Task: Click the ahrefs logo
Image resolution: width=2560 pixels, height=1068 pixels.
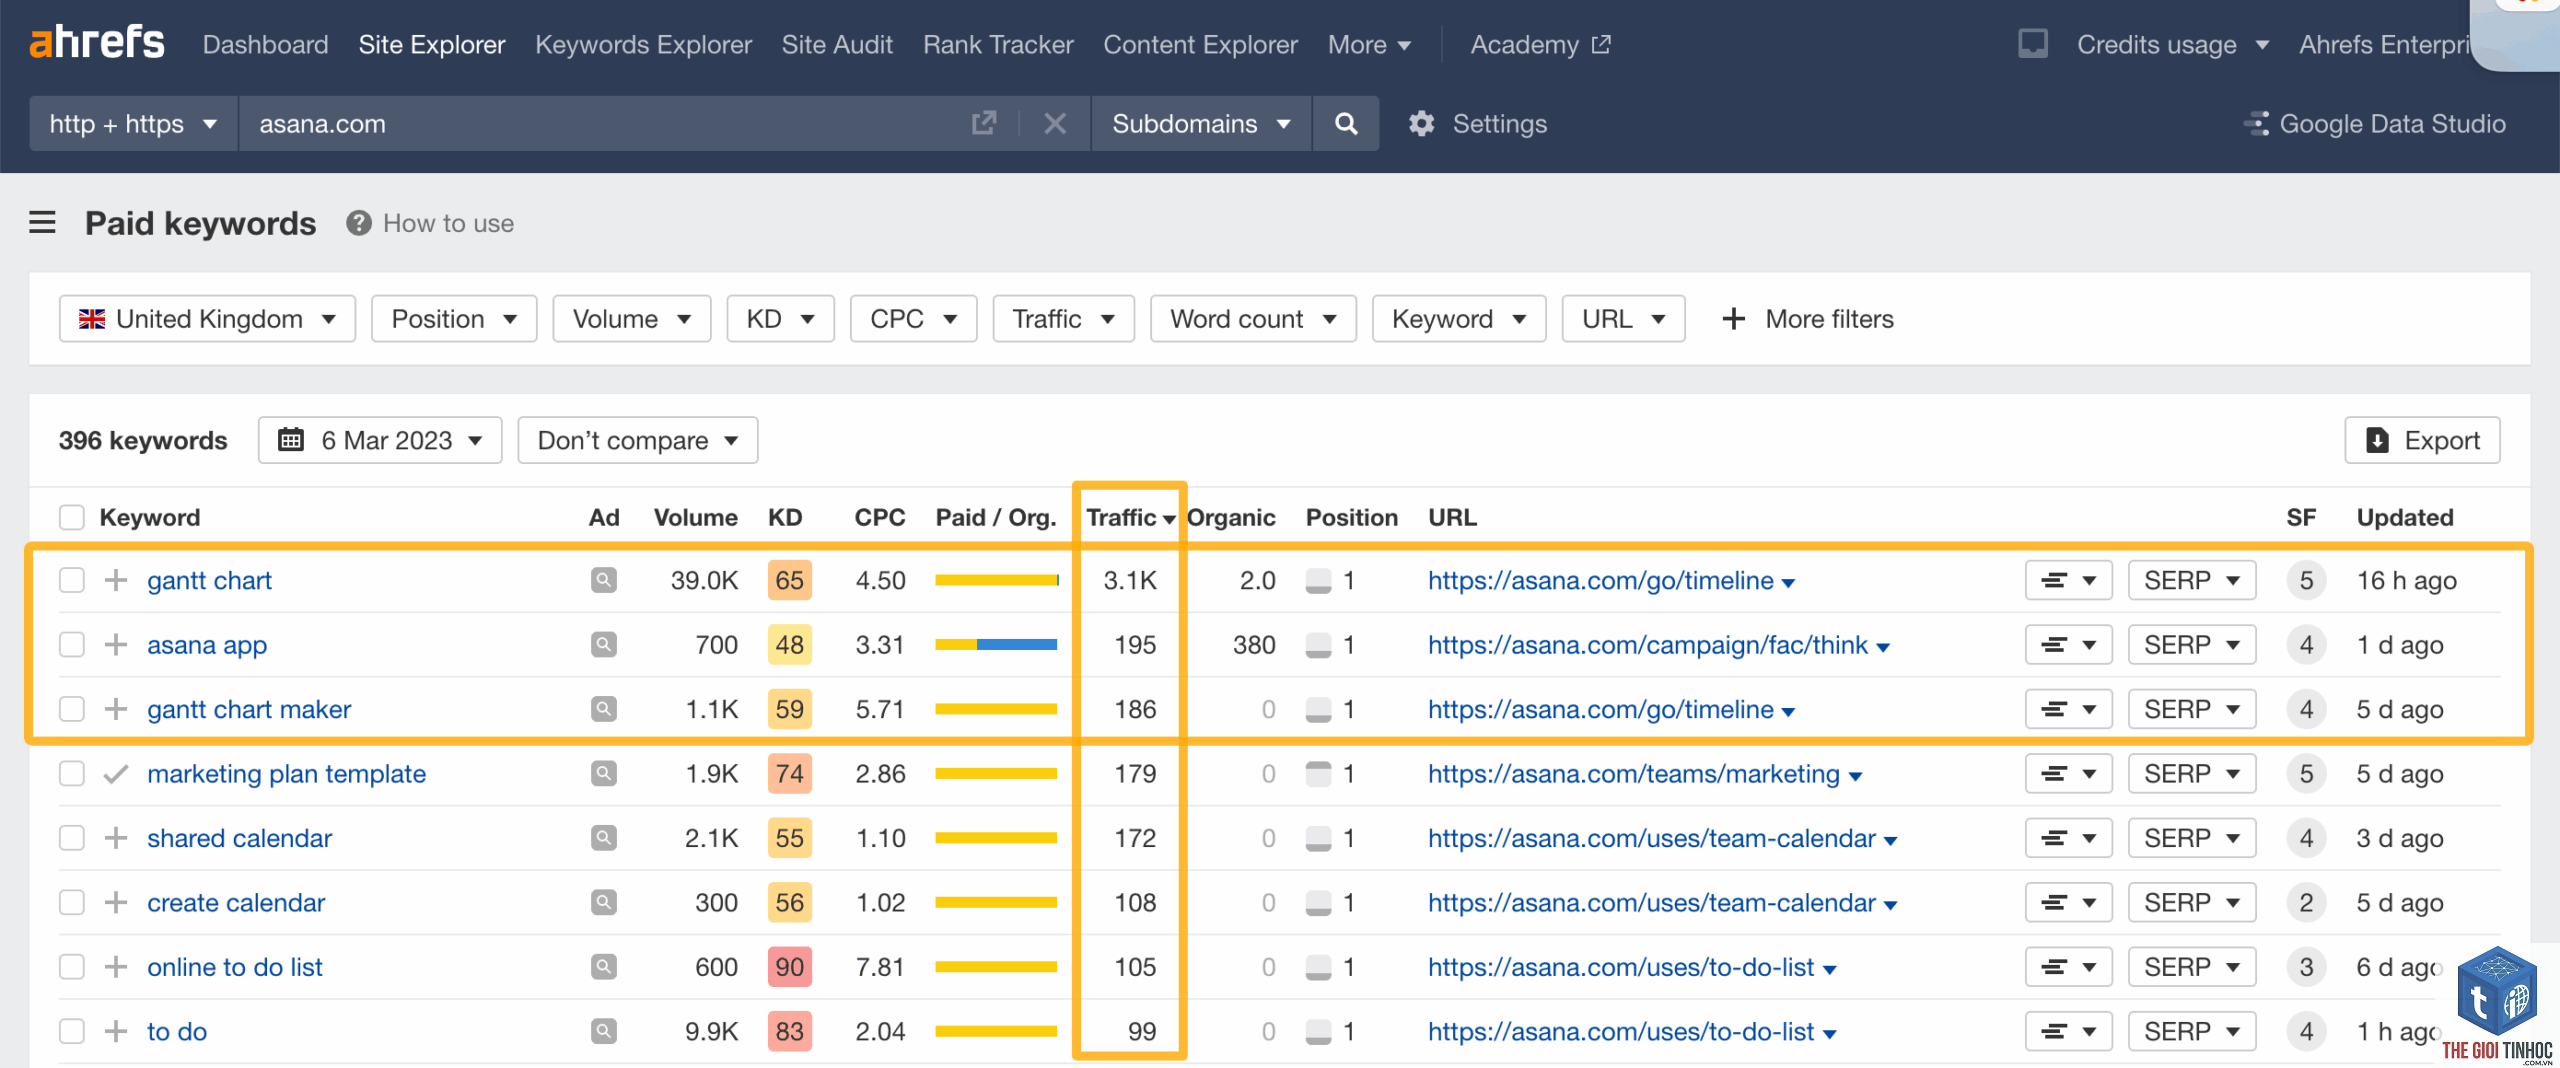Action: 97,43
